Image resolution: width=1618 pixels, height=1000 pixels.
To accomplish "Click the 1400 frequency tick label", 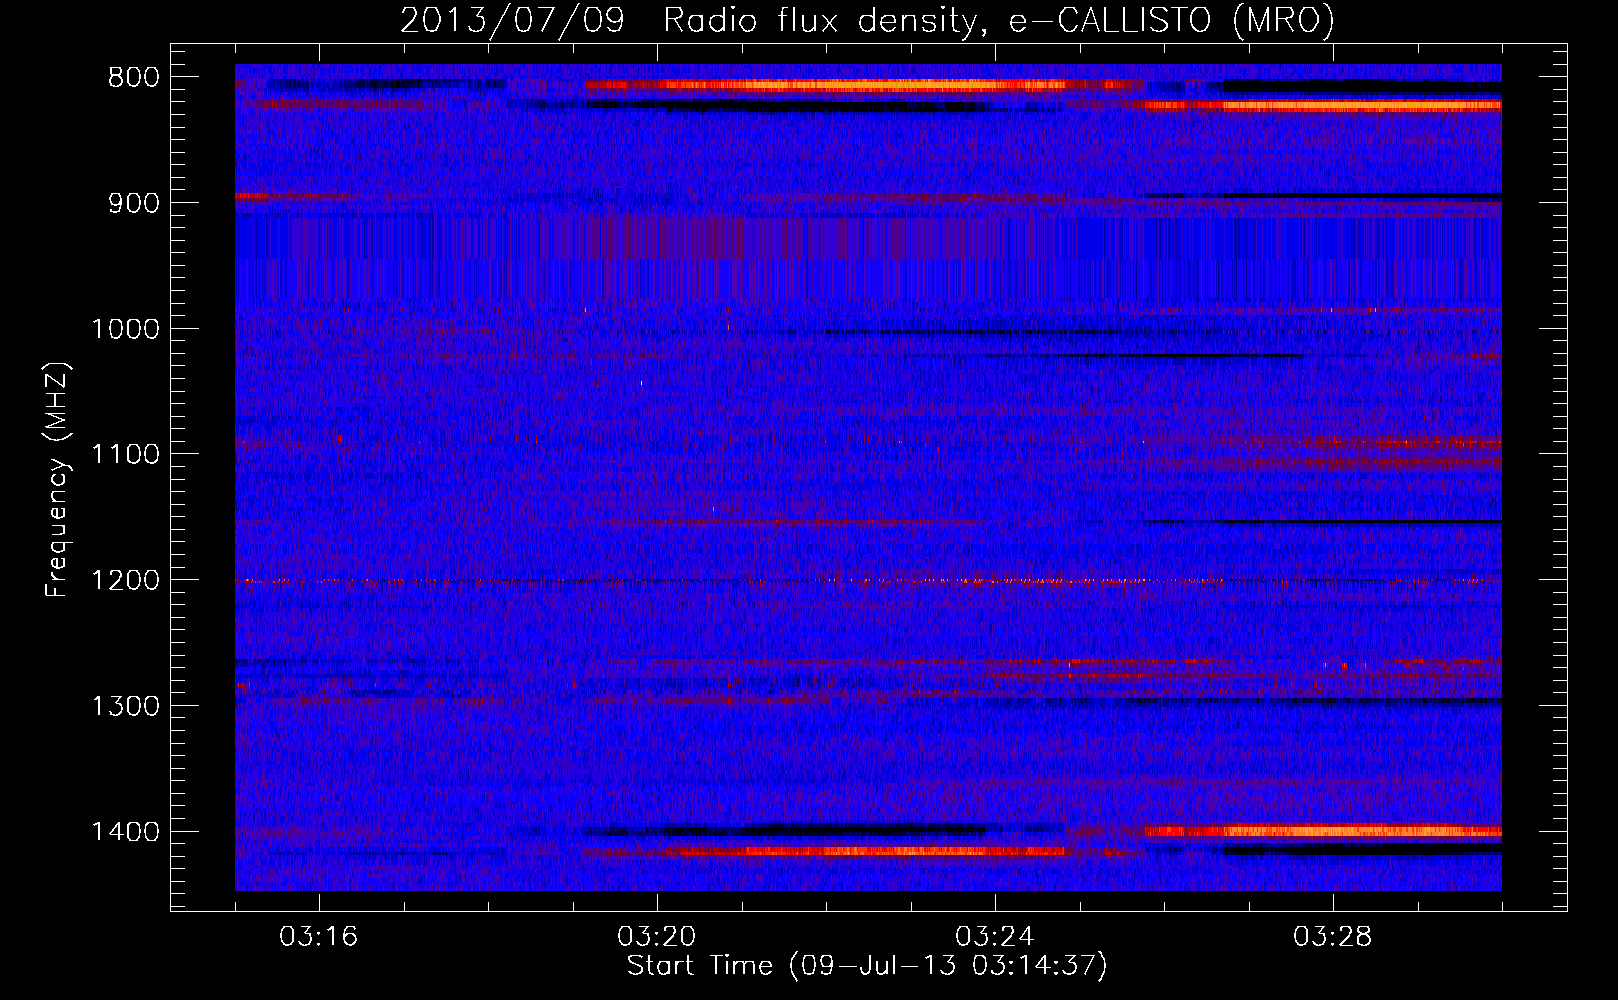I will (x=125, y=833).
